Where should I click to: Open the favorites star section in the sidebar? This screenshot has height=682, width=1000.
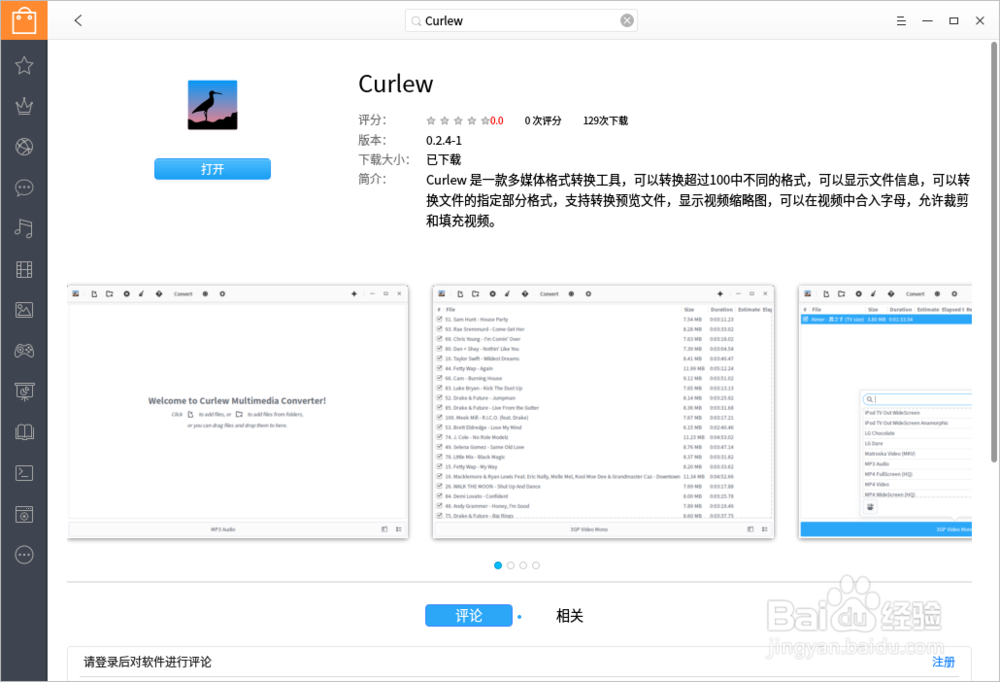click(x=24, y=65)
